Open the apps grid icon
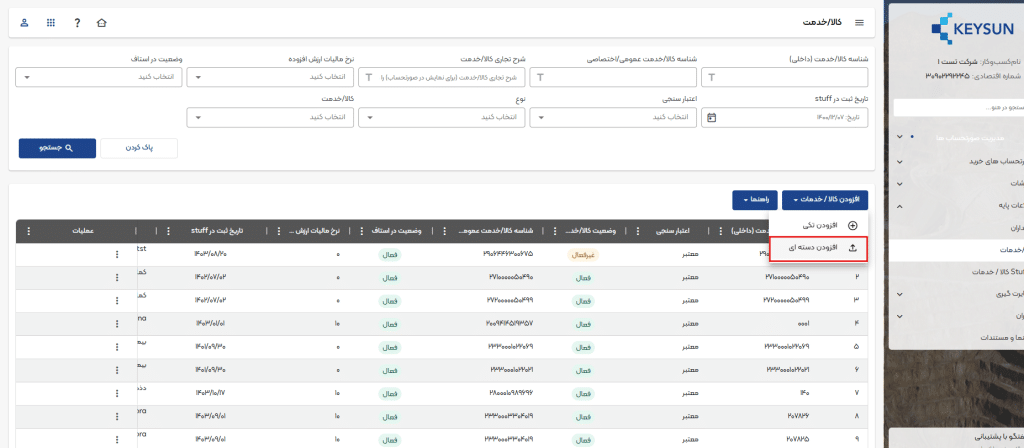The height and width of the screenshot is (448, 1024). pyautogui.click(x=51, y=22)
